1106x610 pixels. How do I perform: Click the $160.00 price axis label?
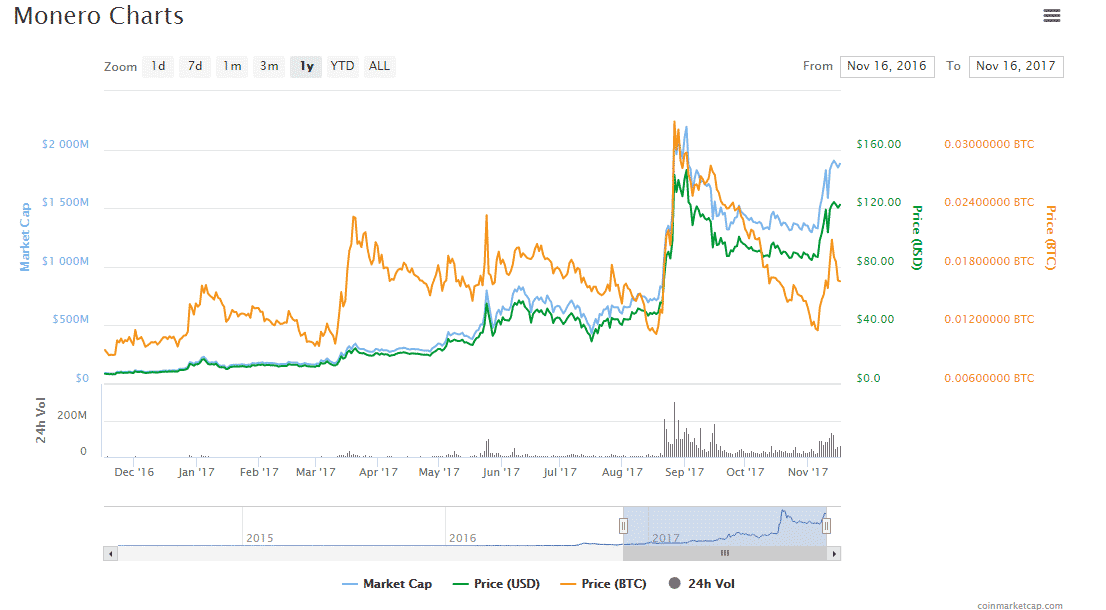[x=879, y=144]
